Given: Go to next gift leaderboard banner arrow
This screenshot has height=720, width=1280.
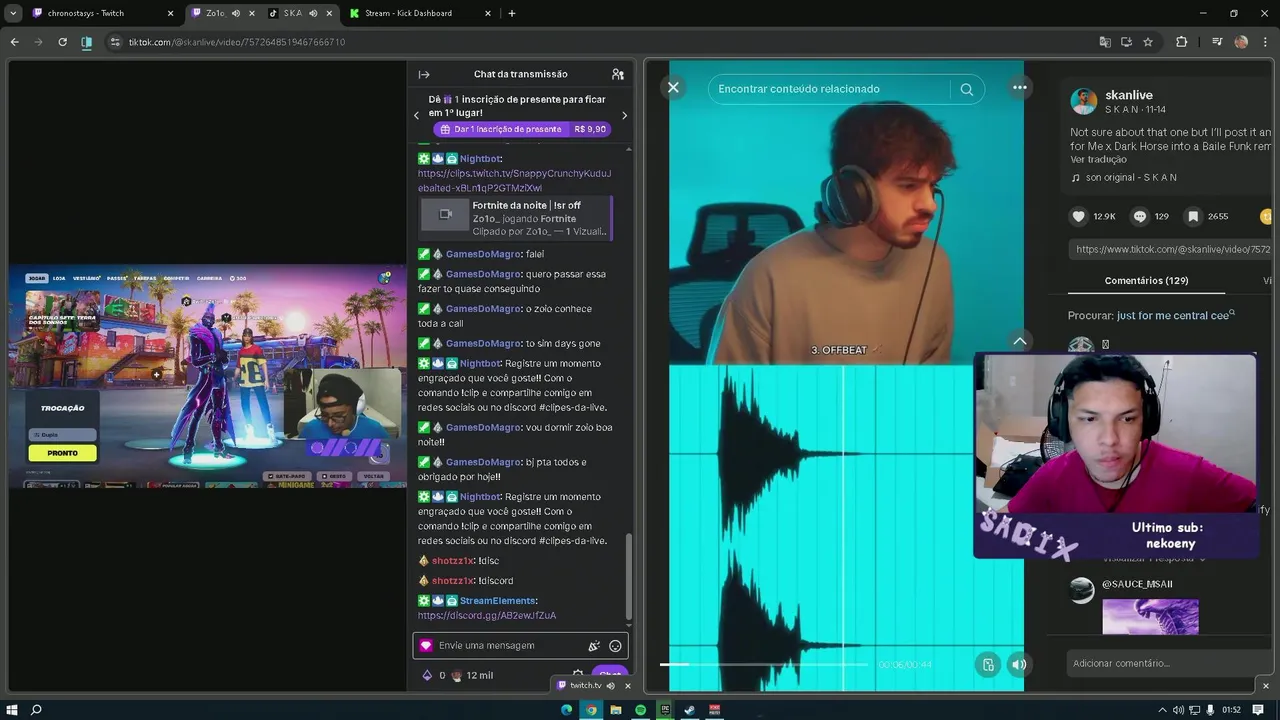Looking at the screenshot, I should (625, 115).
